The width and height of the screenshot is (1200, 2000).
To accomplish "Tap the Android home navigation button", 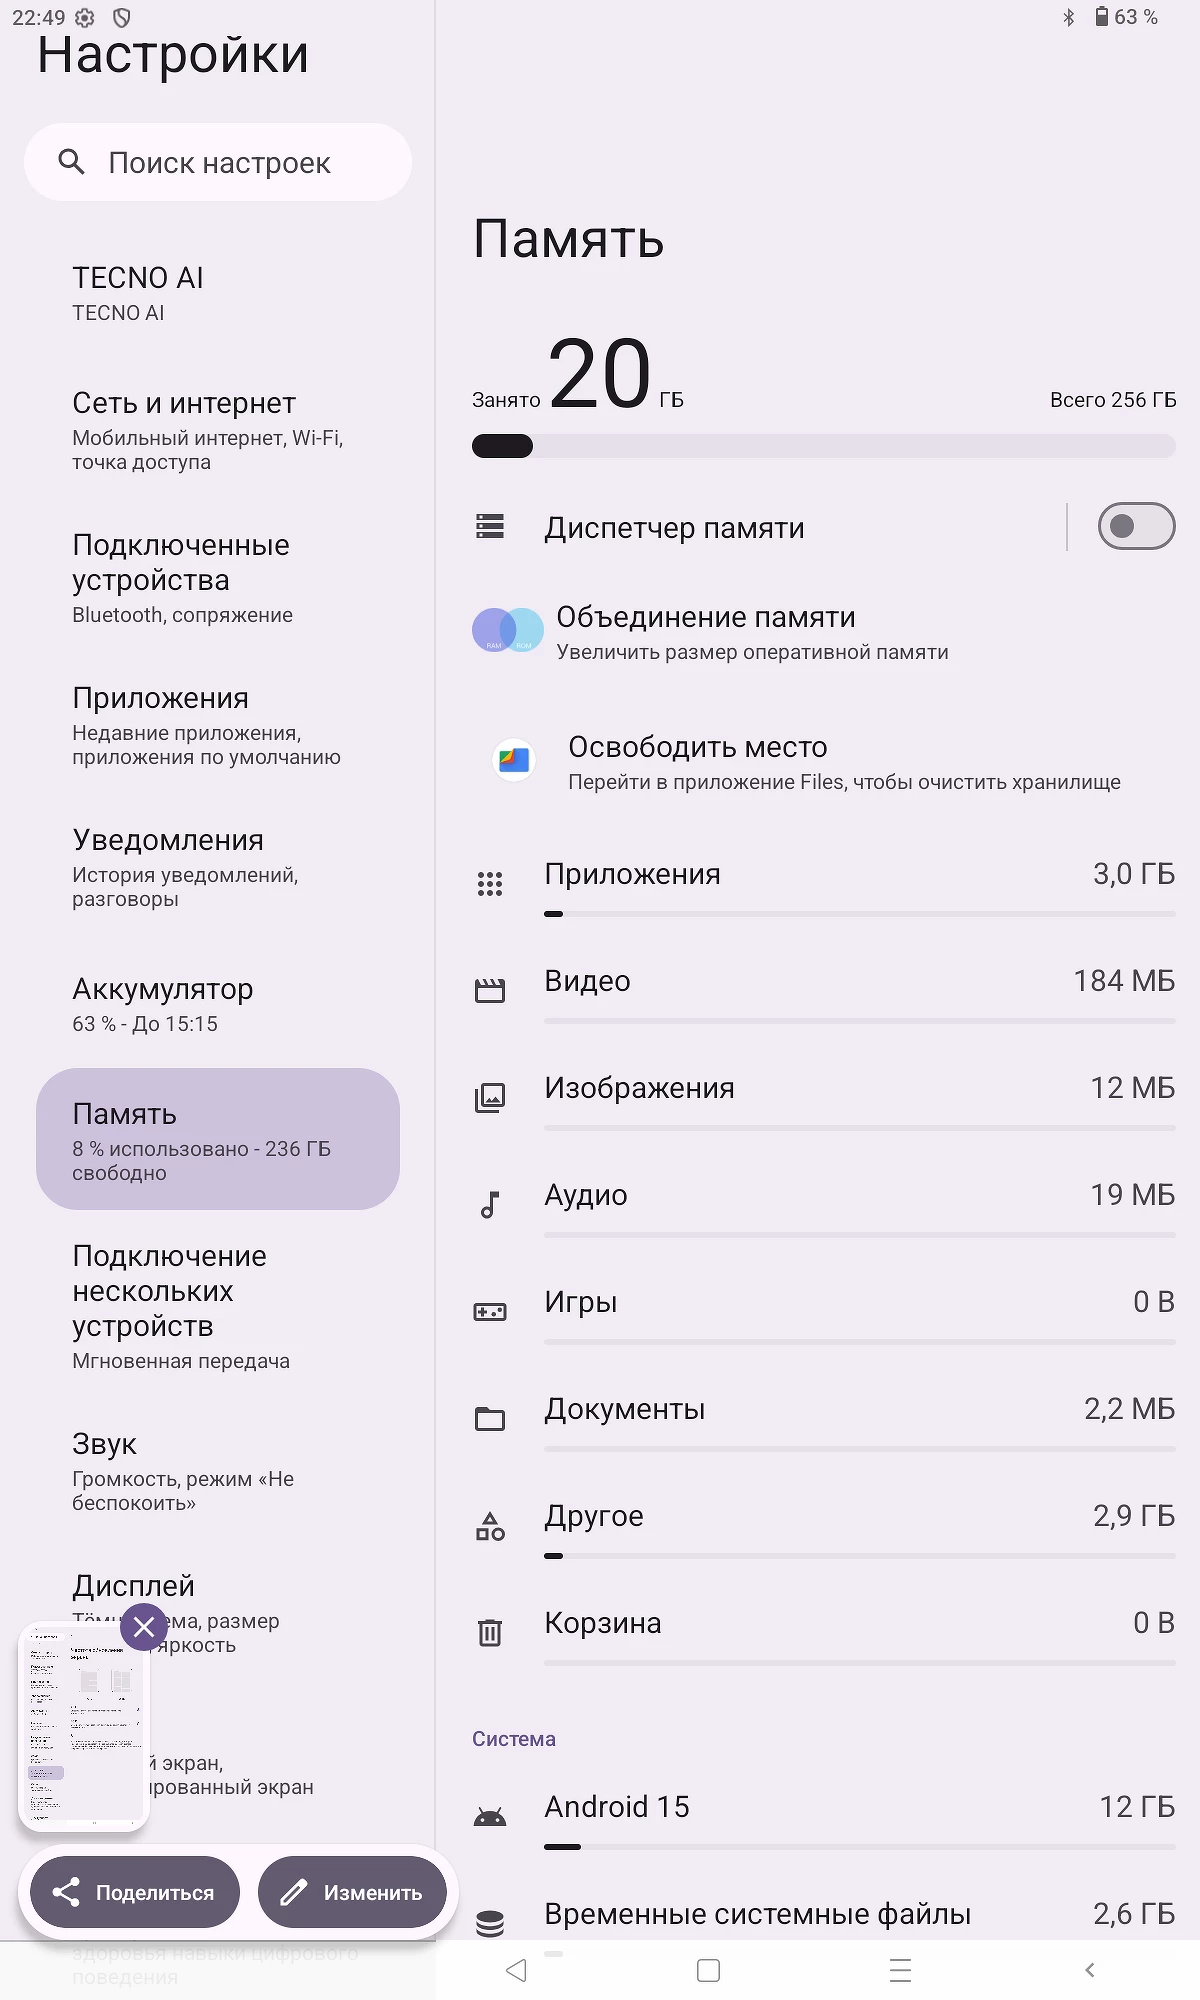I will (708, 1970).
